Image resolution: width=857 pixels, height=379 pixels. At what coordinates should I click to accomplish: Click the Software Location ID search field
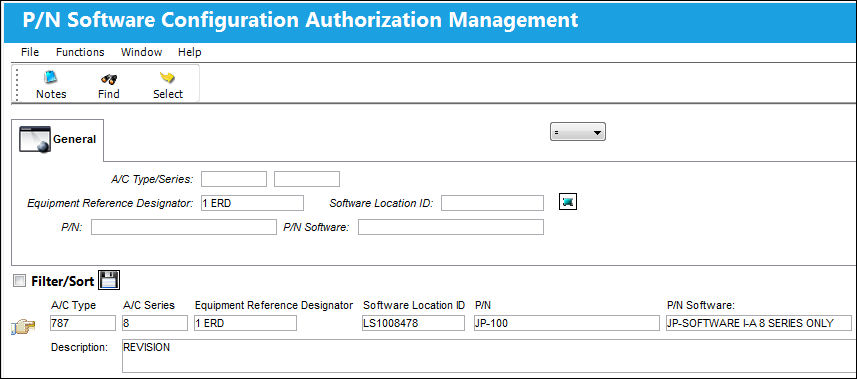pos(492,203)
